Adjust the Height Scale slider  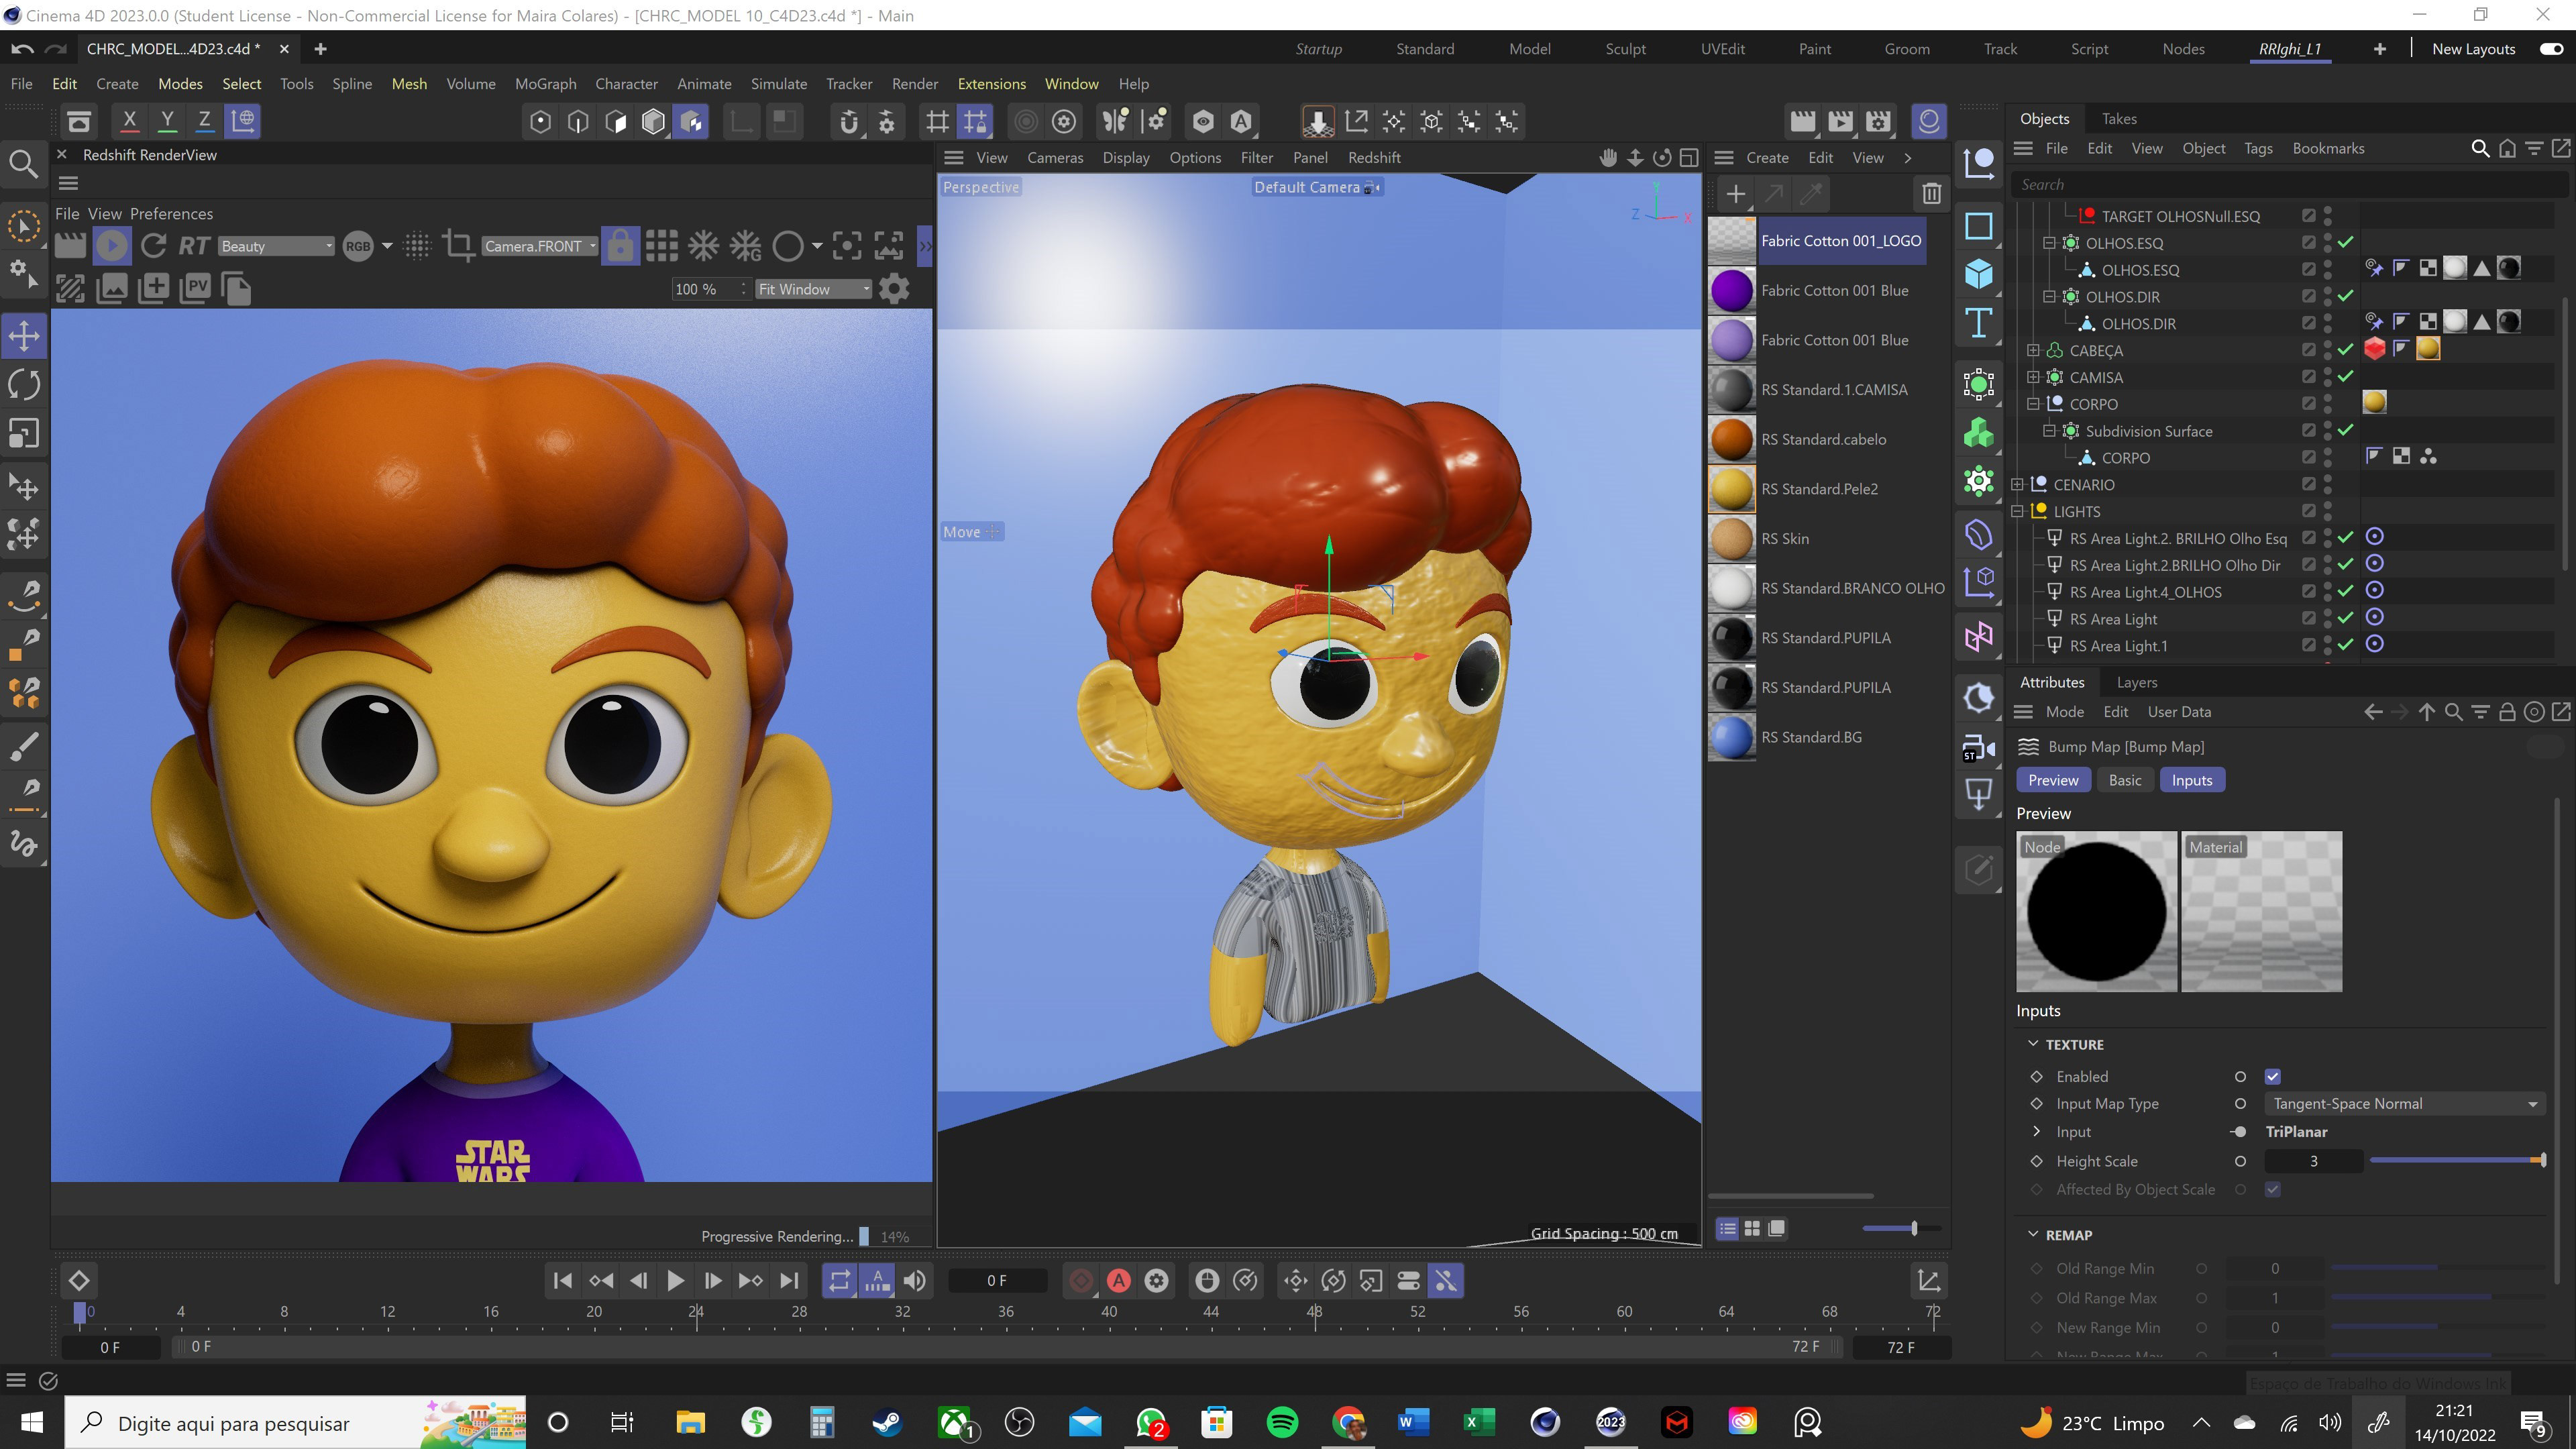(x=2455, y=1161)
